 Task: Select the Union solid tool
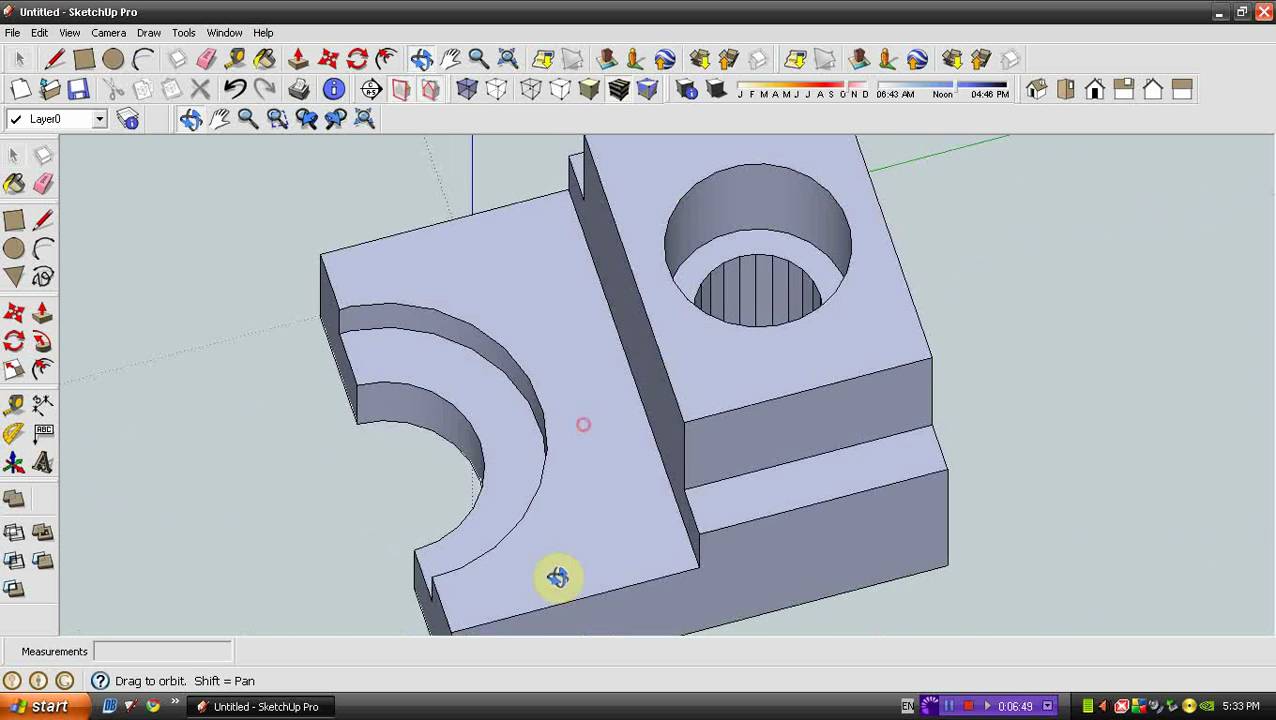43,533
